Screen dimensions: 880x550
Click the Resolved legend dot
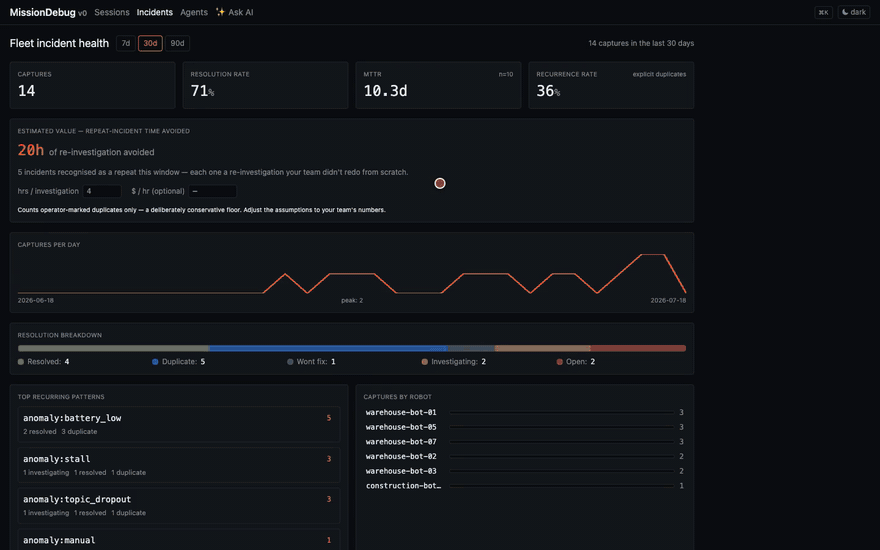[21, 362]
